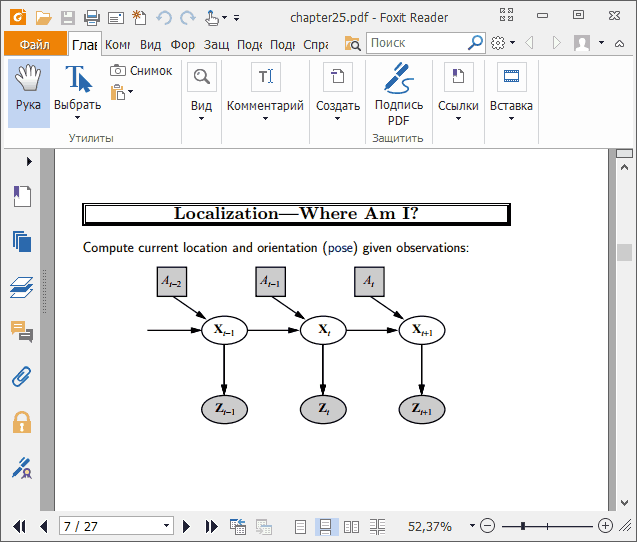Collapse the ribbon with the caret icon
The image size is (637, 542).
tap(620, 43)
